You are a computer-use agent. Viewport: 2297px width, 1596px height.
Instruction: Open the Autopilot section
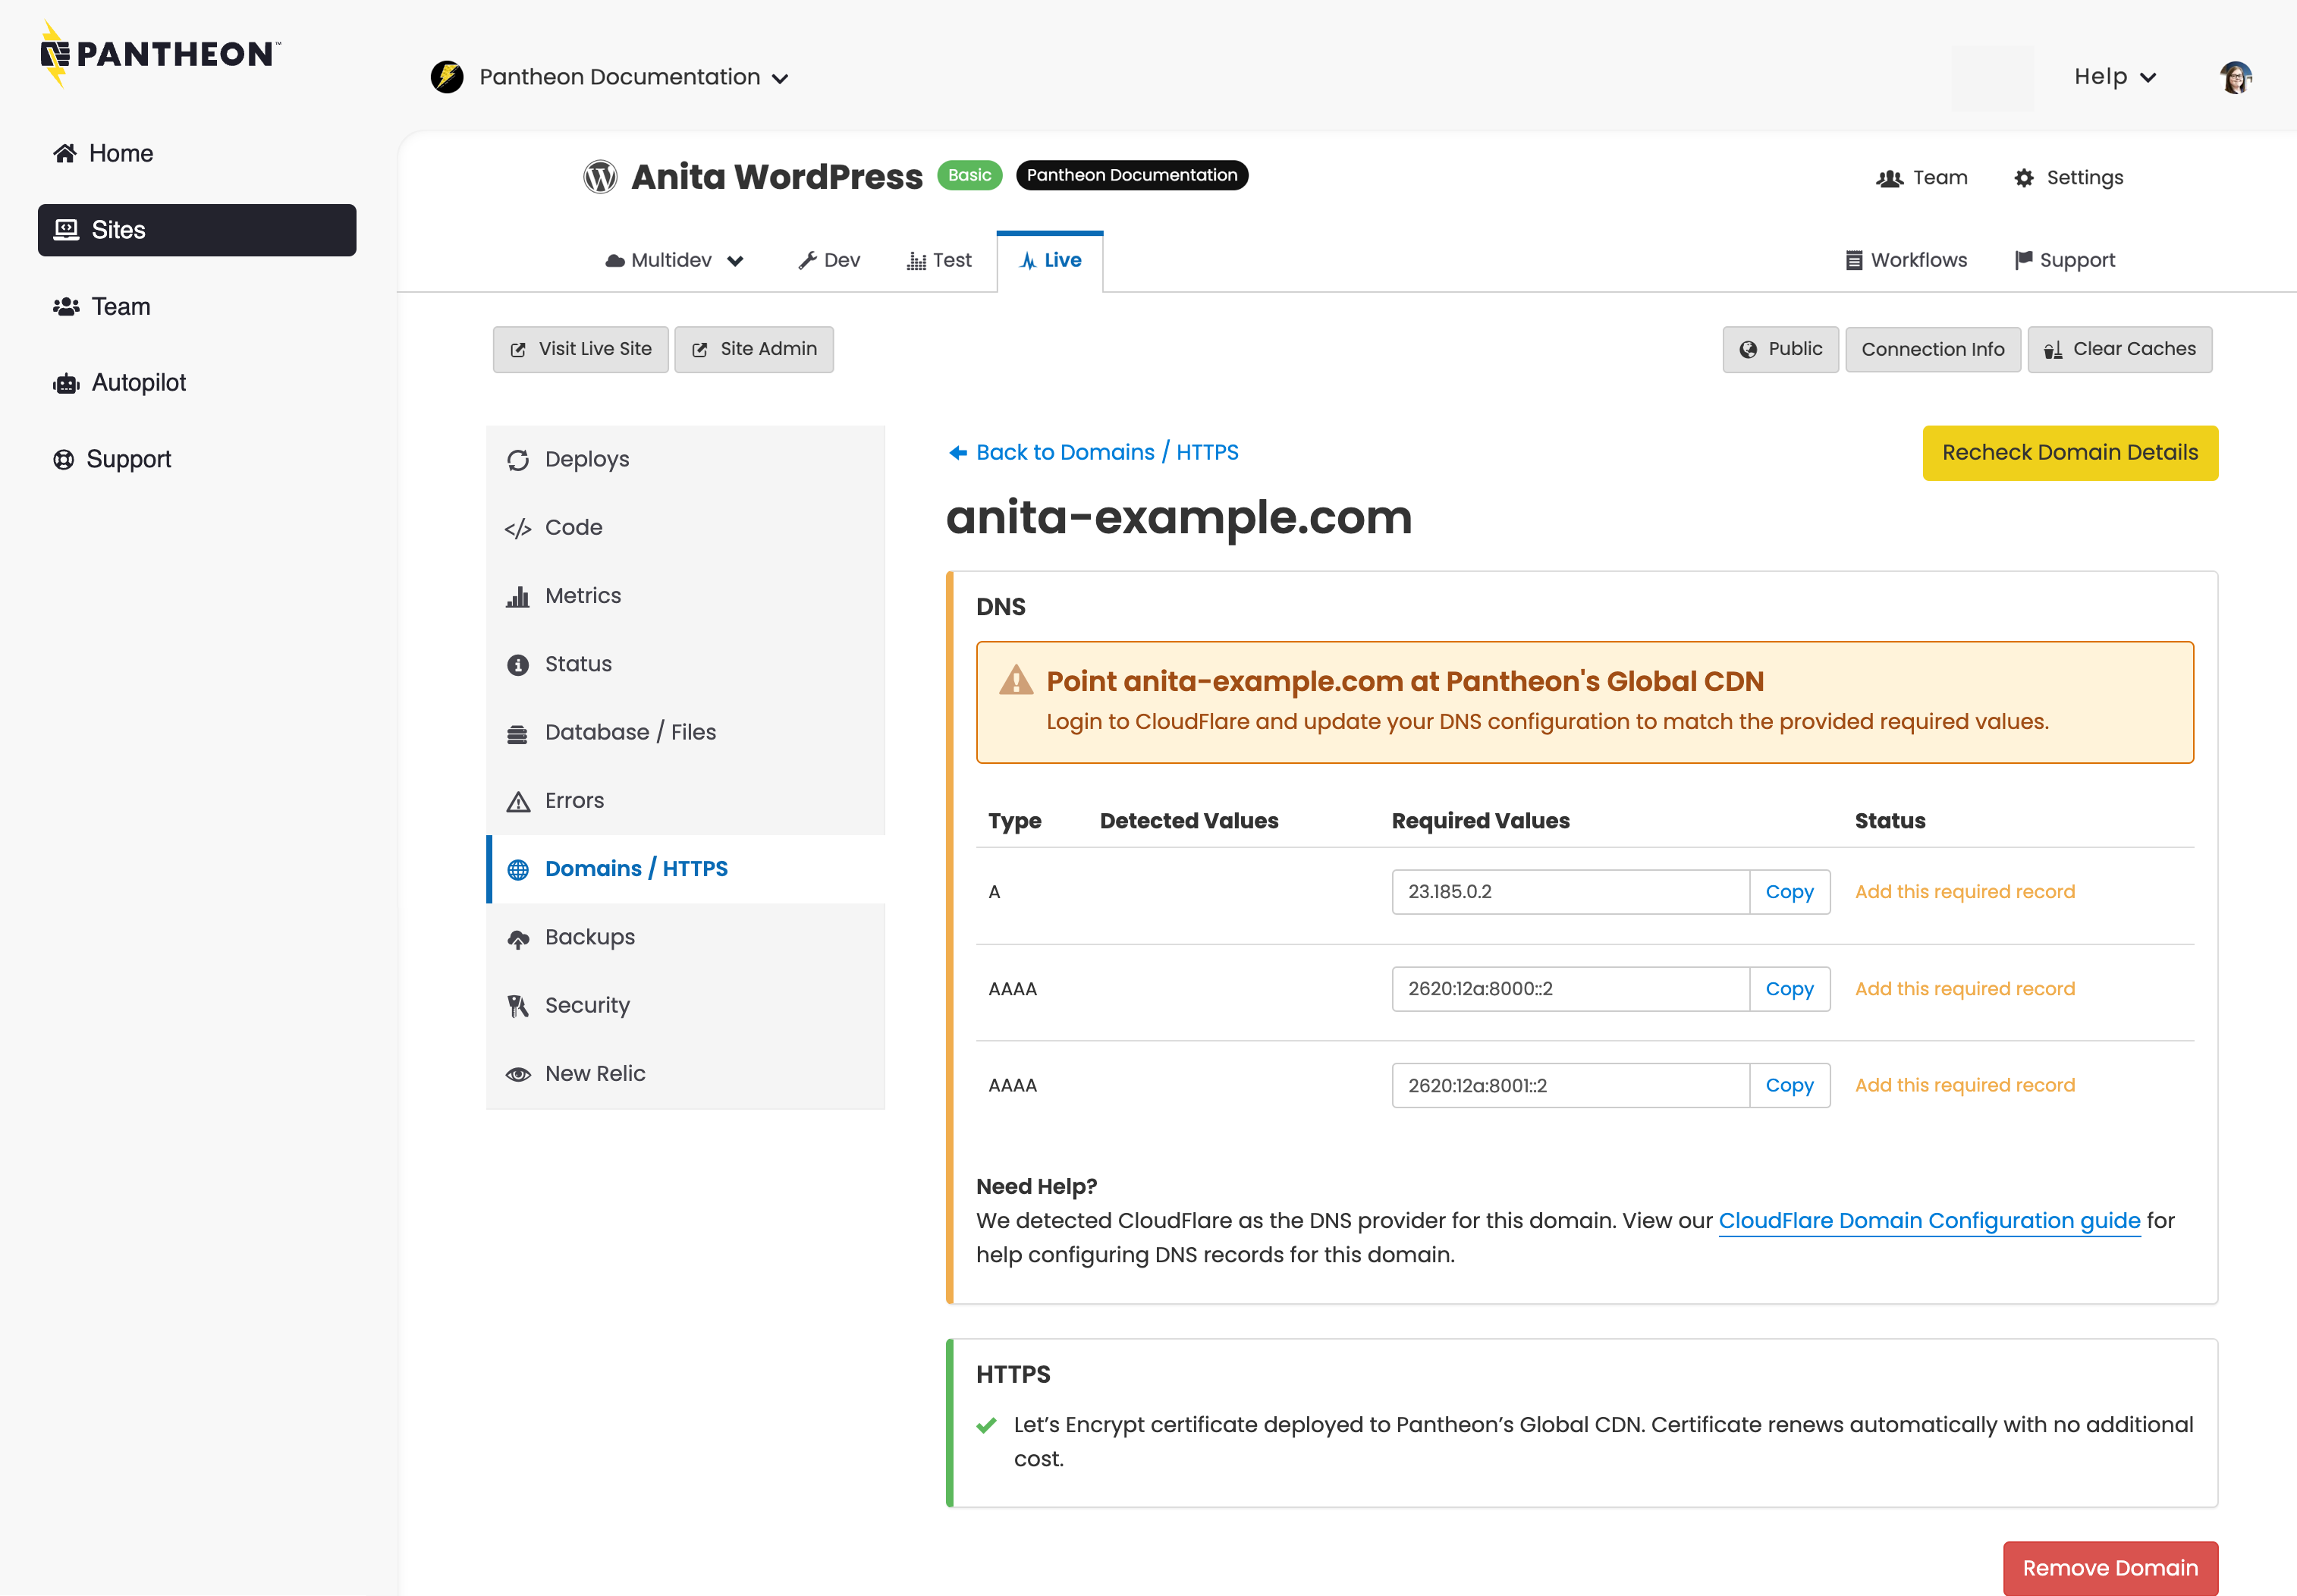pos(138,382)
